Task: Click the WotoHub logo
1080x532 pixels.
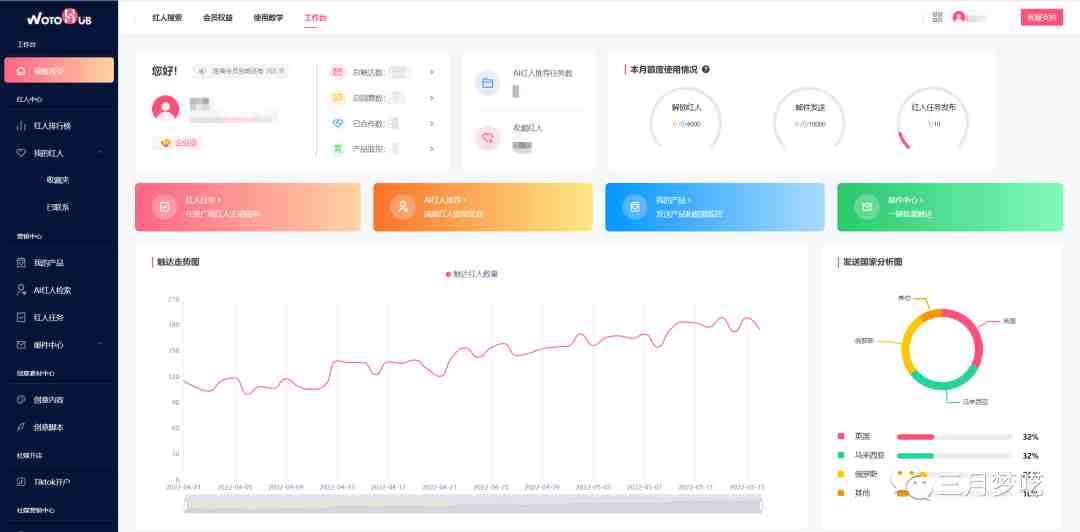Action: click(59, 17)
